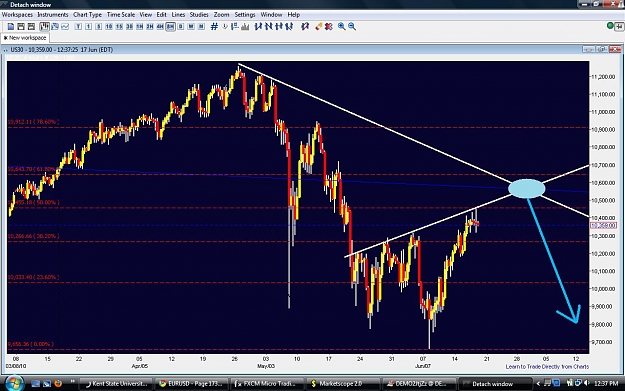Screen dimensions: 625x391
Task: Select the 10 minute time scale button
Action: tap(109, 27)
